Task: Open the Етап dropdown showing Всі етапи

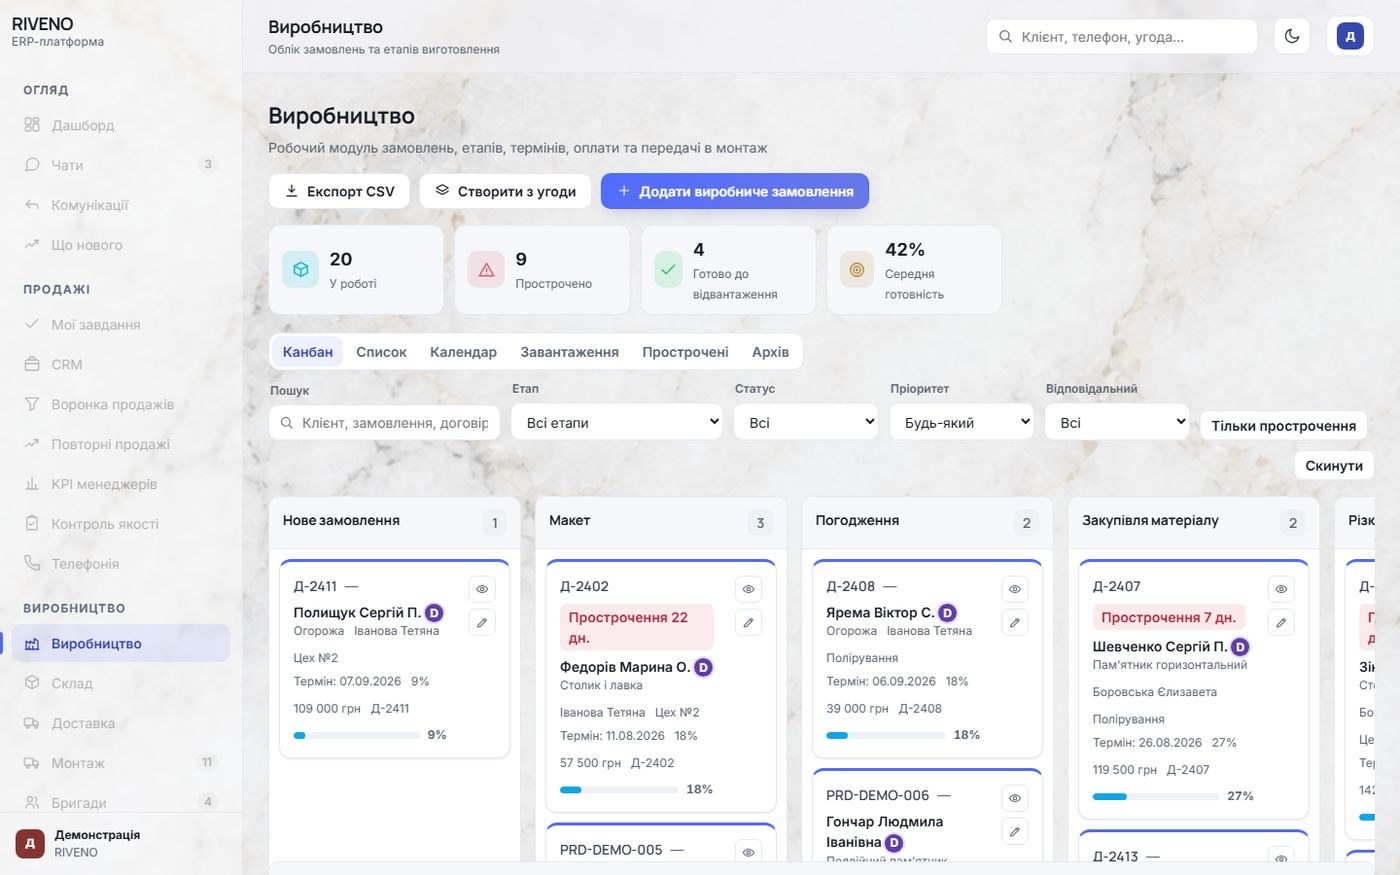Action: [x=617, y=422]
